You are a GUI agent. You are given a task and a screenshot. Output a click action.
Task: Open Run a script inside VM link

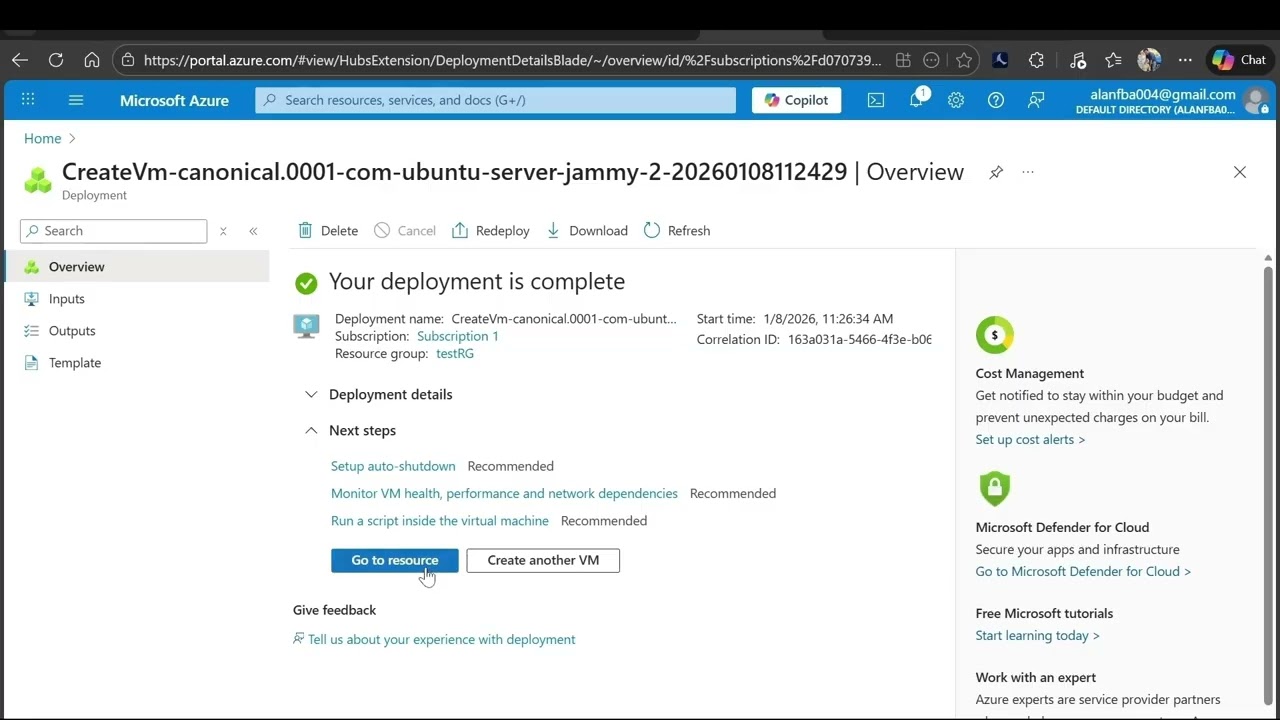click(440, 521)
